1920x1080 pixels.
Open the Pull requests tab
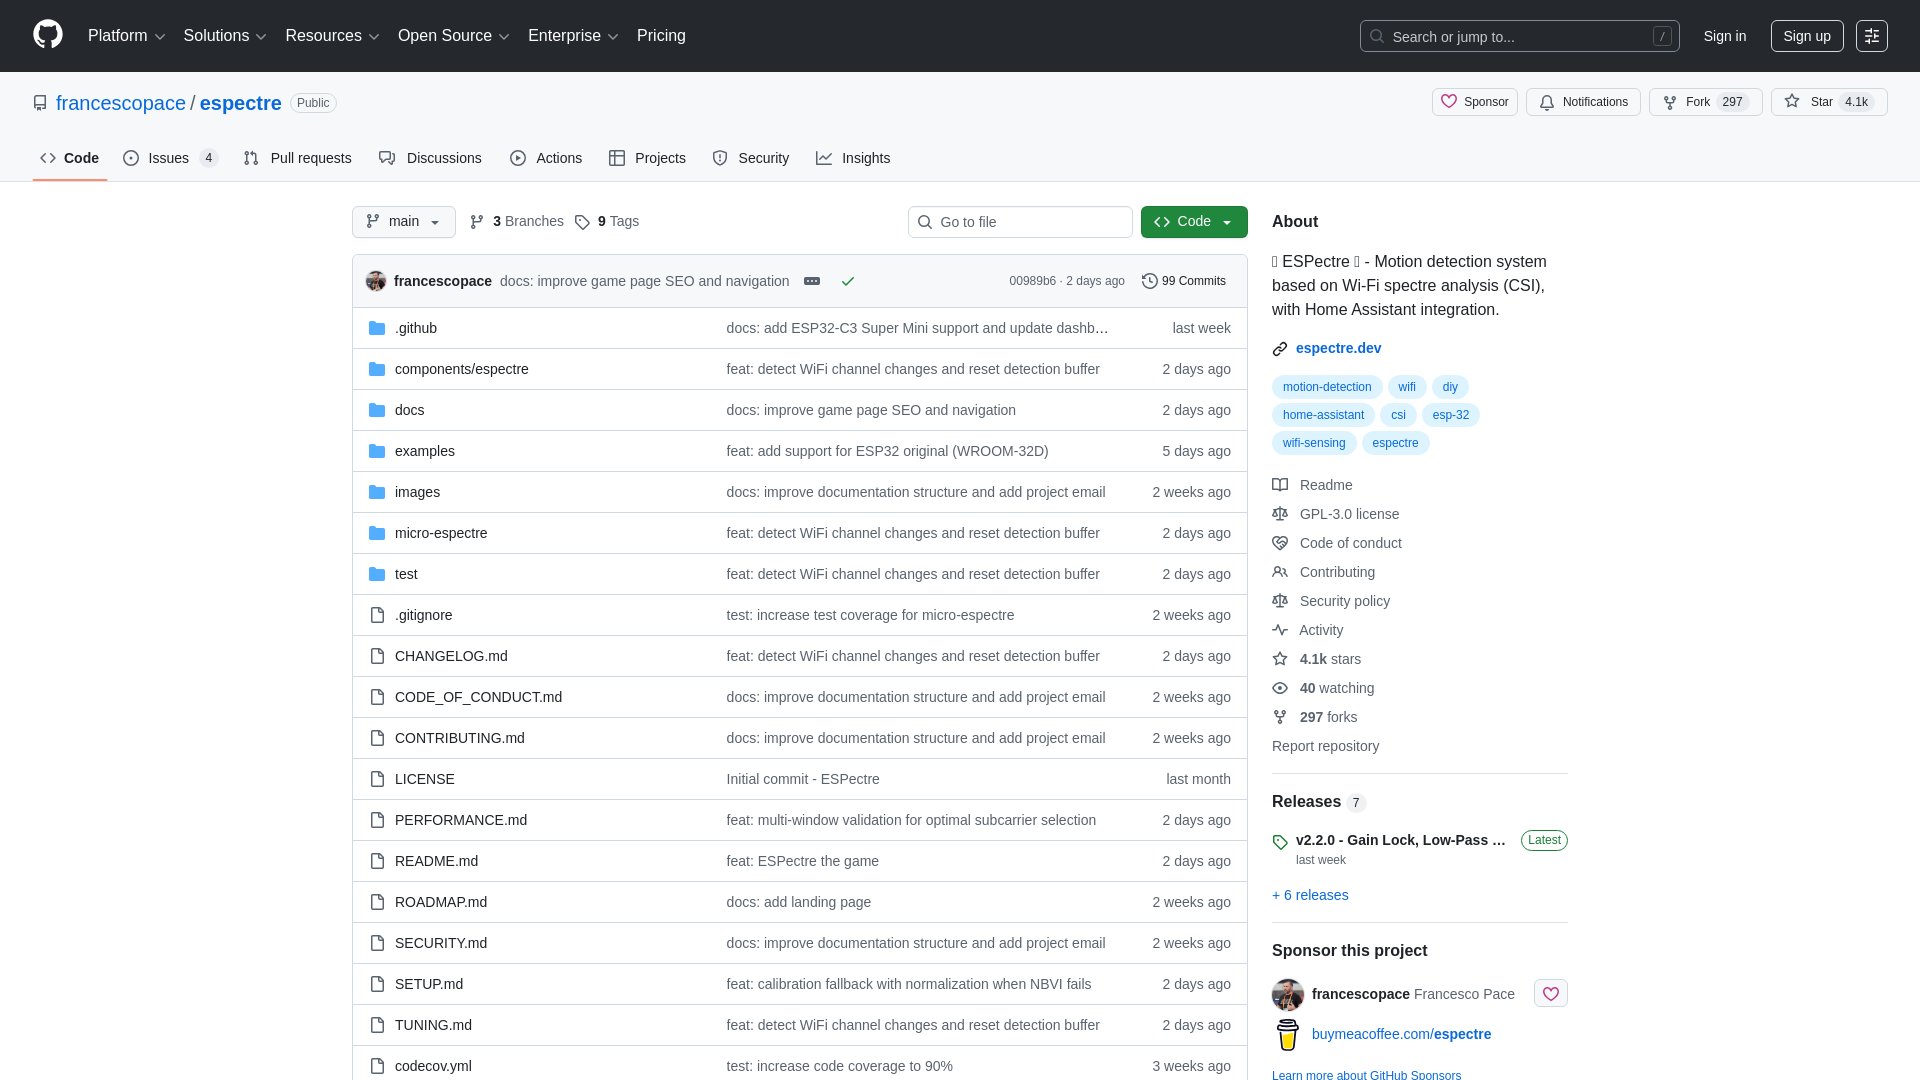(297, 158)
